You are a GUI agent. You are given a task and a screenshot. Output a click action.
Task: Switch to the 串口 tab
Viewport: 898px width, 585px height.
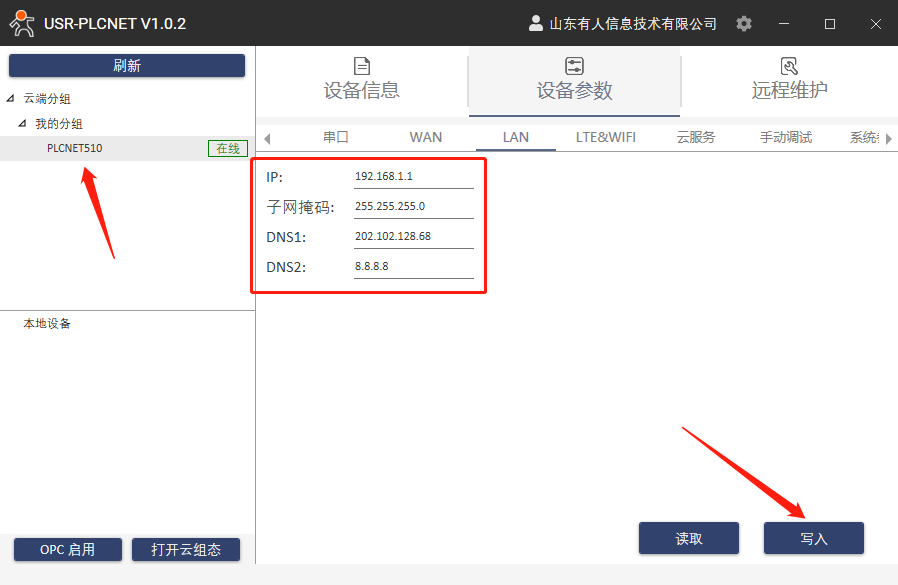(x=336, y=137)
